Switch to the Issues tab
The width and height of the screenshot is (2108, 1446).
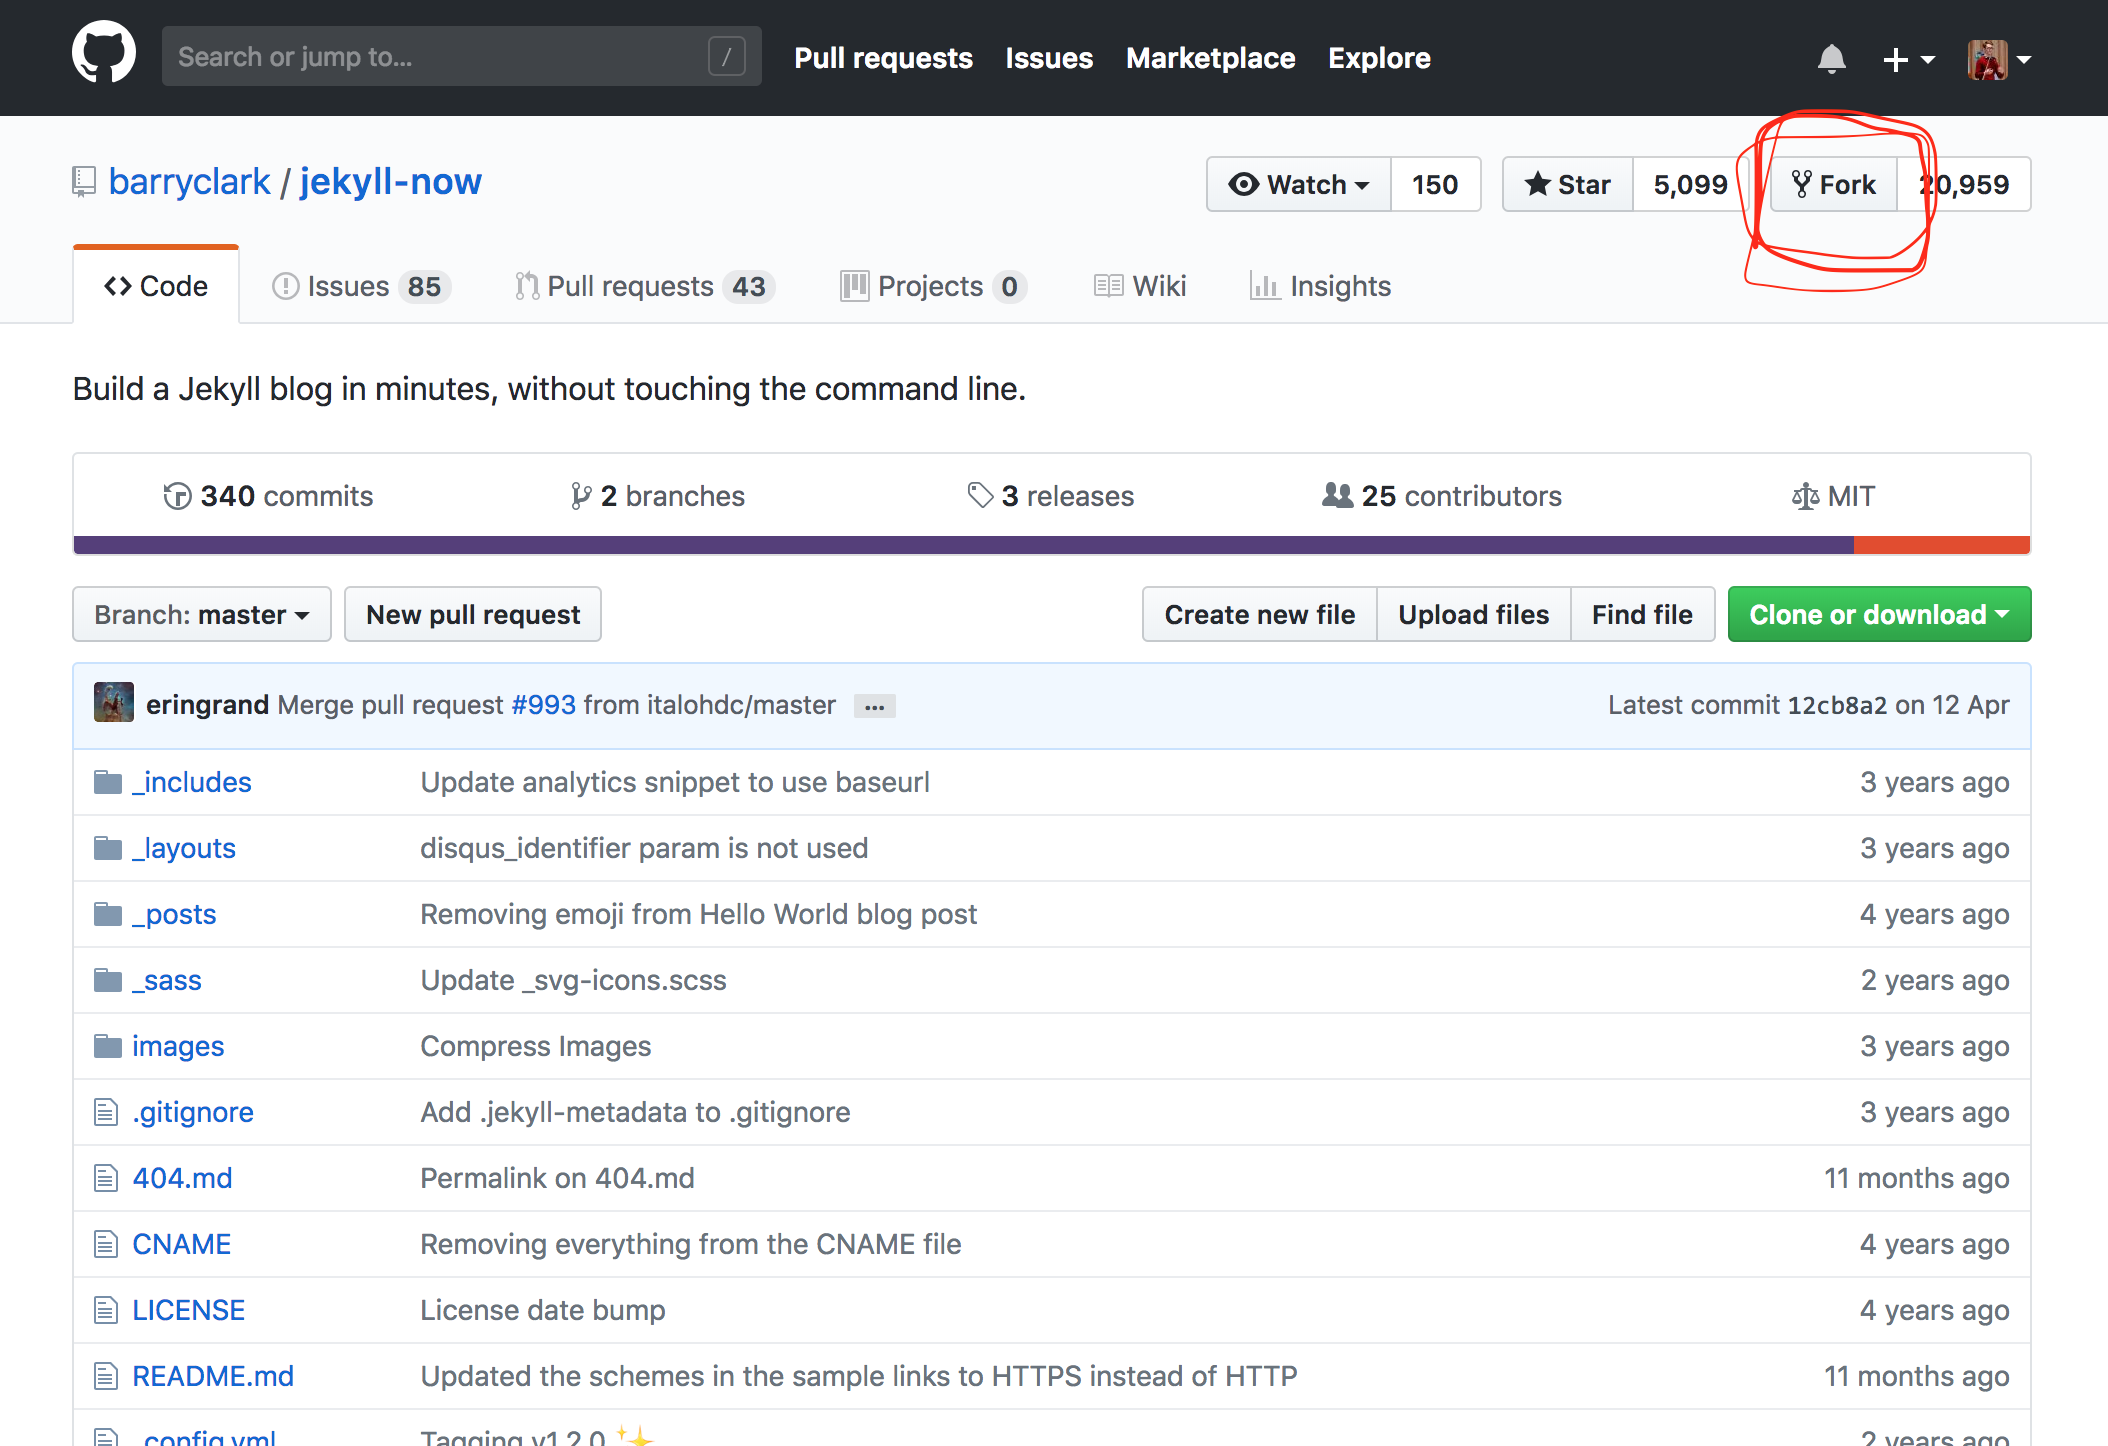click(x=361, y=286)
